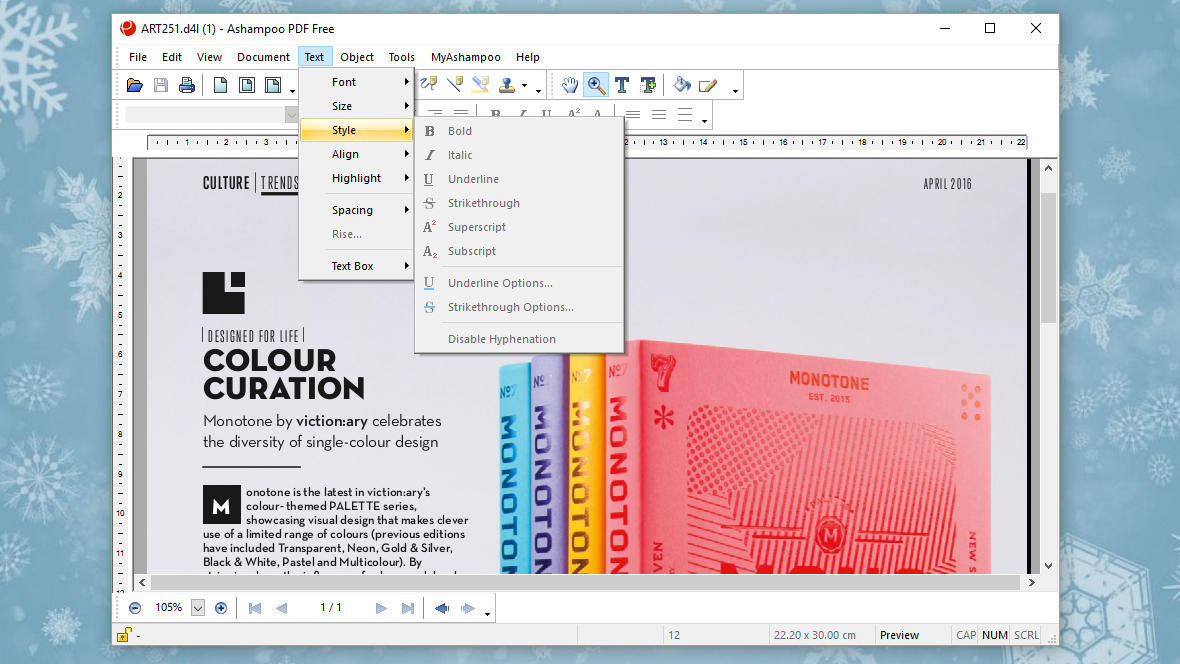Screen dimensions: 1180x664
Task: Click the vertical scrollbar thumb
Action: 1048,257
